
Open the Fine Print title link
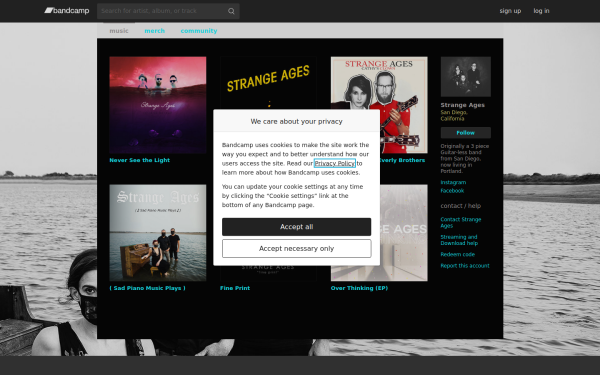(235, 288)
